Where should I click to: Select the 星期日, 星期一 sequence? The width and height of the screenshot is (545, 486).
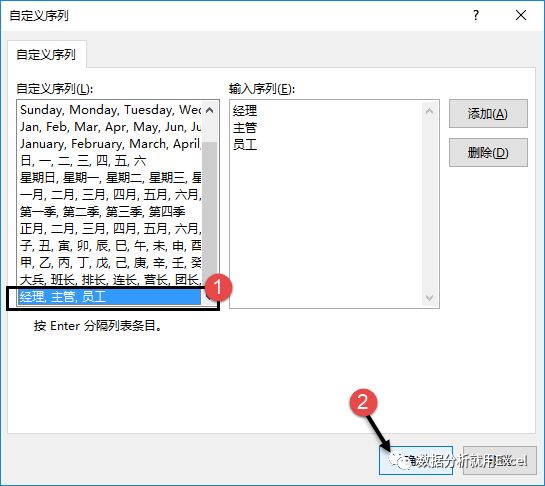(x=110, y=178)
